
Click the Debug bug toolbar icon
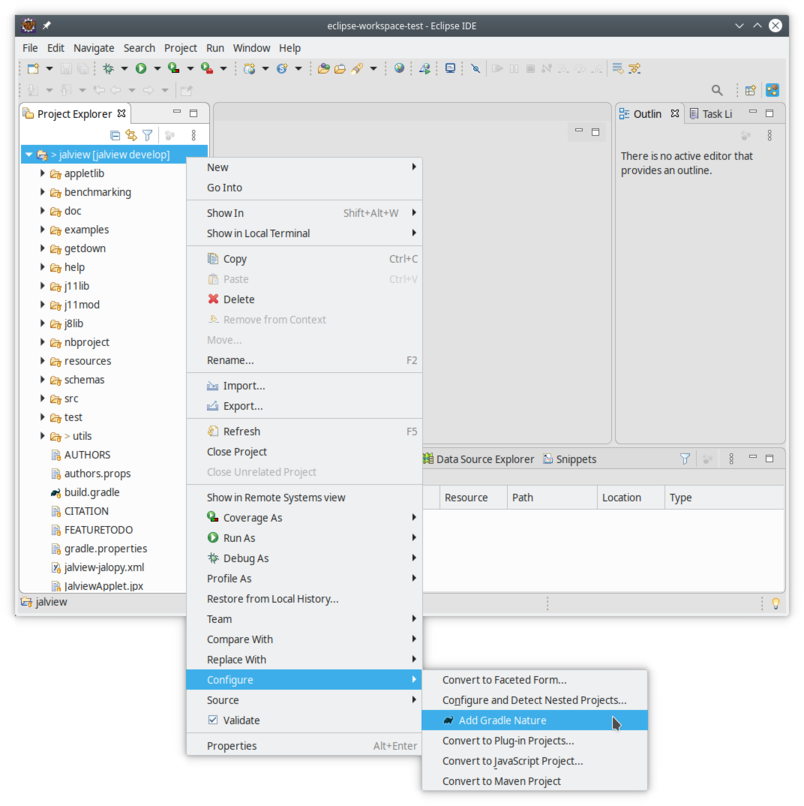108,68
